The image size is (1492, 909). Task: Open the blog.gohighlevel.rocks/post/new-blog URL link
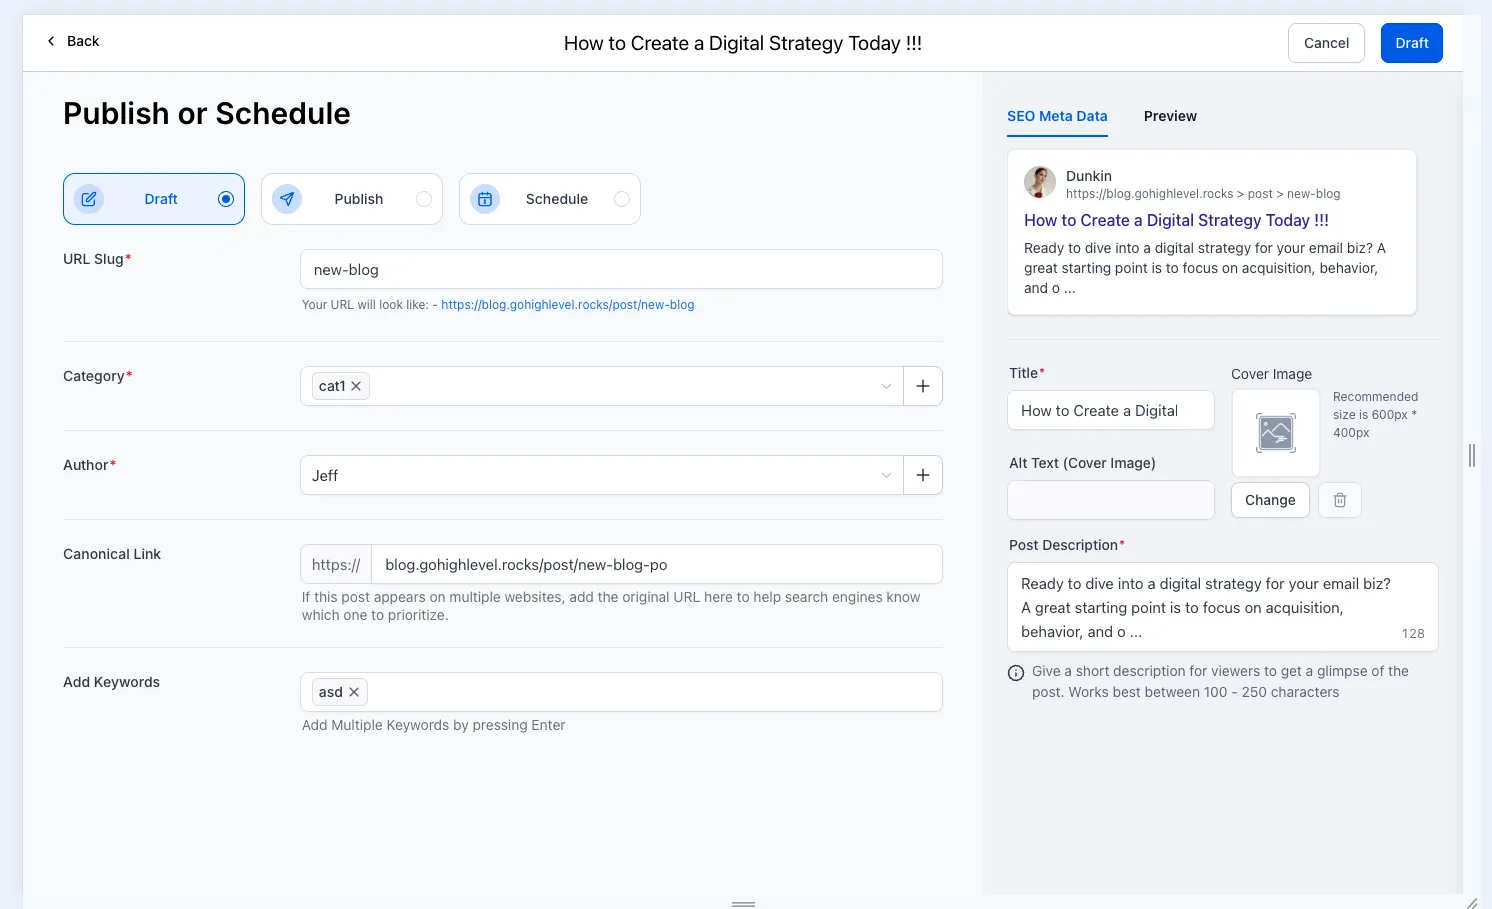click(x=568, y=305)
